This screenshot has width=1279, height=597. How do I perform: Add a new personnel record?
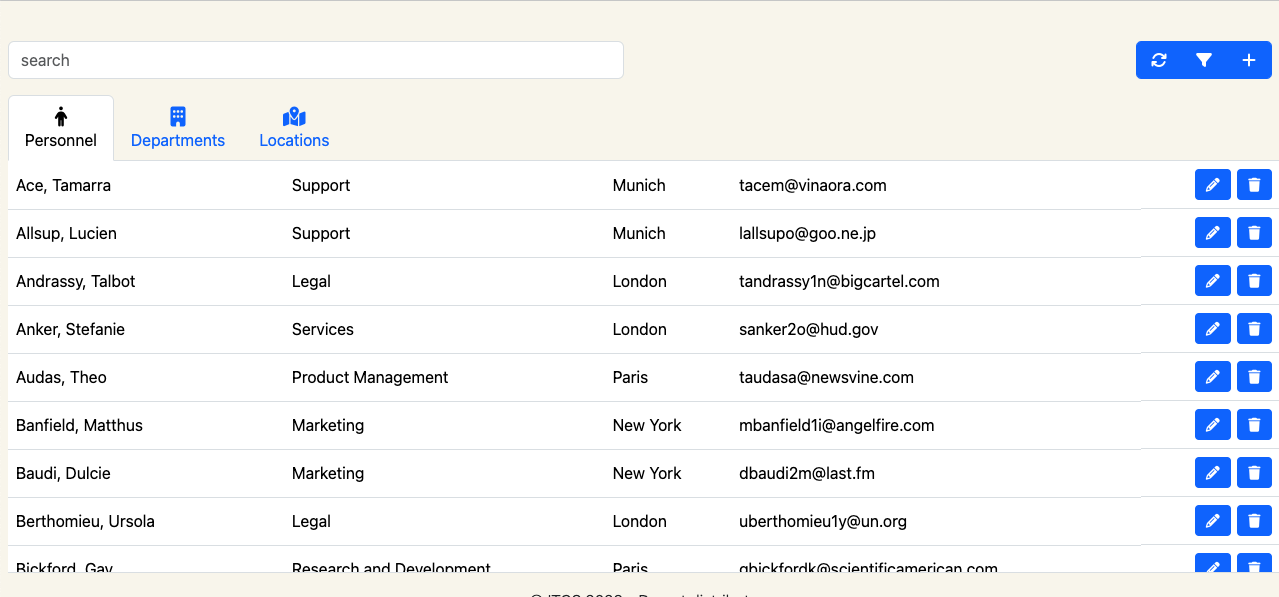(1248, 60)
